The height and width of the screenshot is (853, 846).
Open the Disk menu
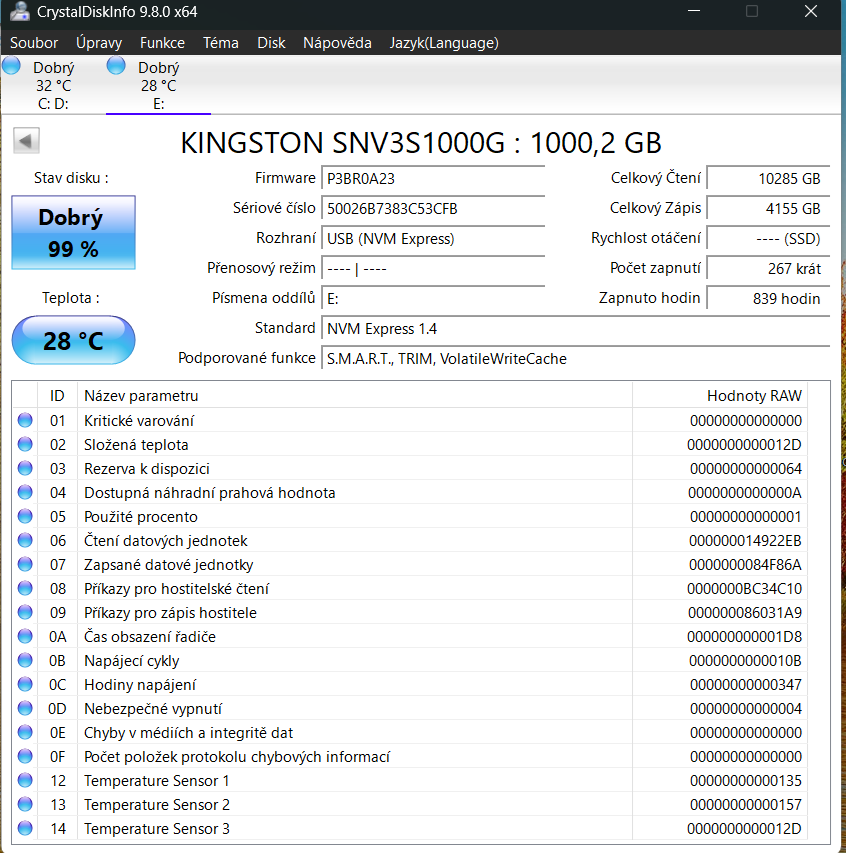coord(271,42)
